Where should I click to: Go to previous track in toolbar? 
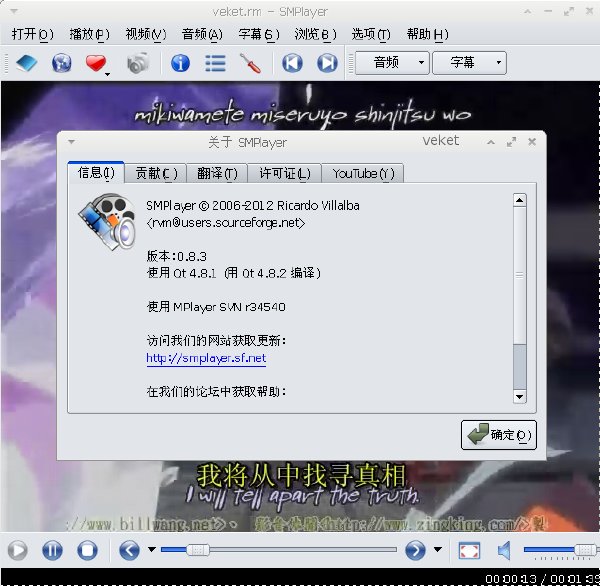coord(292,63)
